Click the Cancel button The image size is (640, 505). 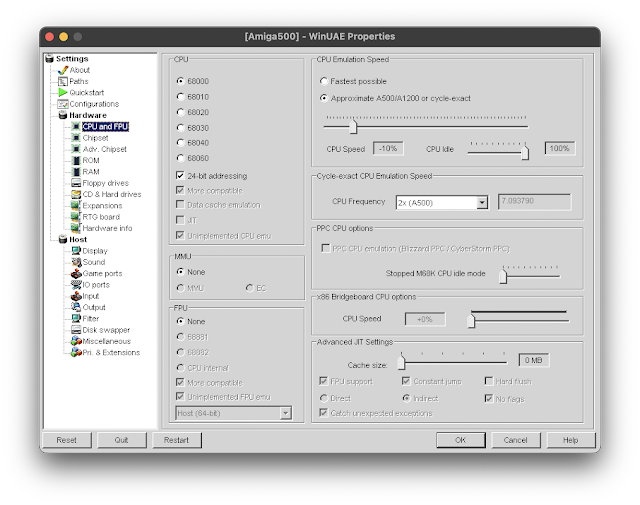[x=516, y=440]
